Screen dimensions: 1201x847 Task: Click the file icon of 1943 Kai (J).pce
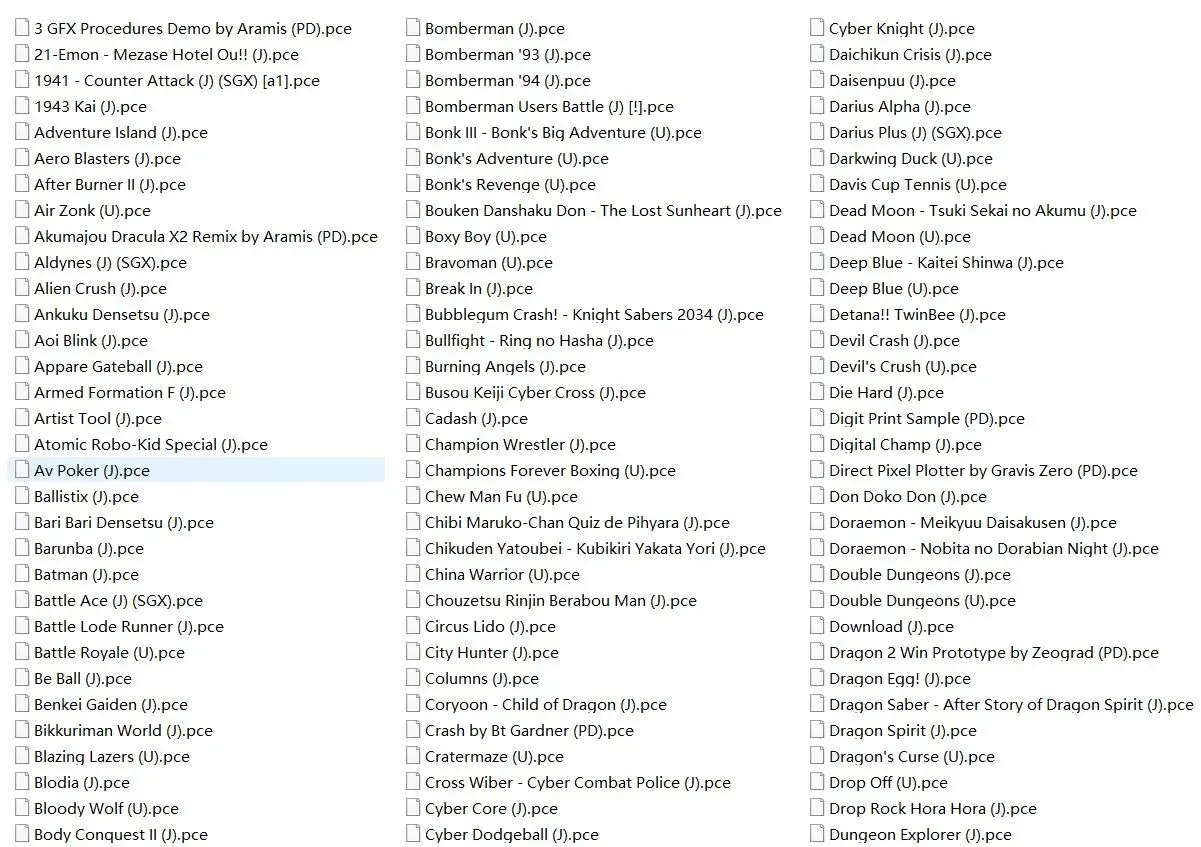[22, 106]
